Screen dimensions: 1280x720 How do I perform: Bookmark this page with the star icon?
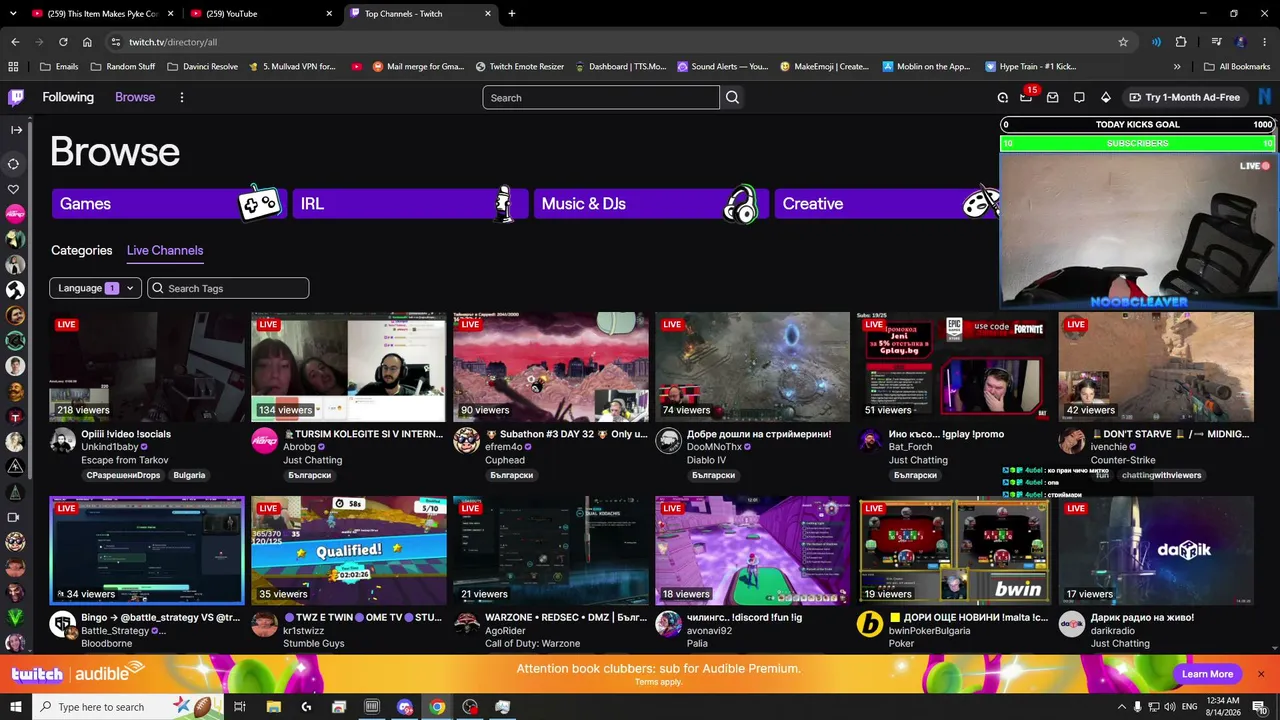1123,42
